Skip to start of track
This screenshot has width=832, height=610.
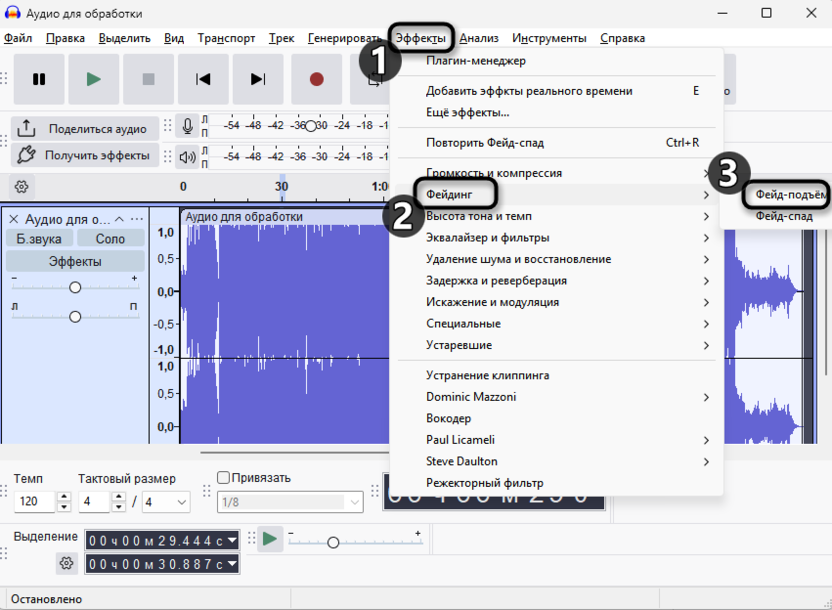pos(203,79)
